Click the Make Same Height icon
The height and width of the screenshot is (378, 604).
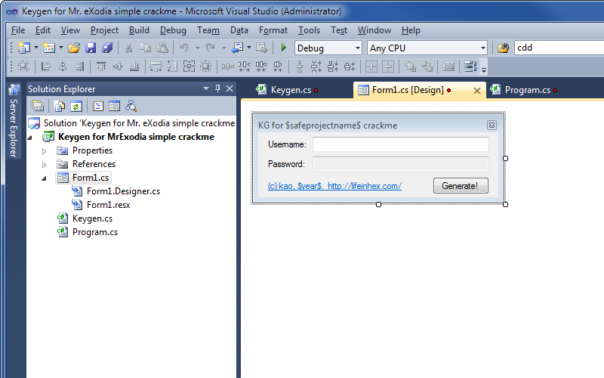pos(172,67)
